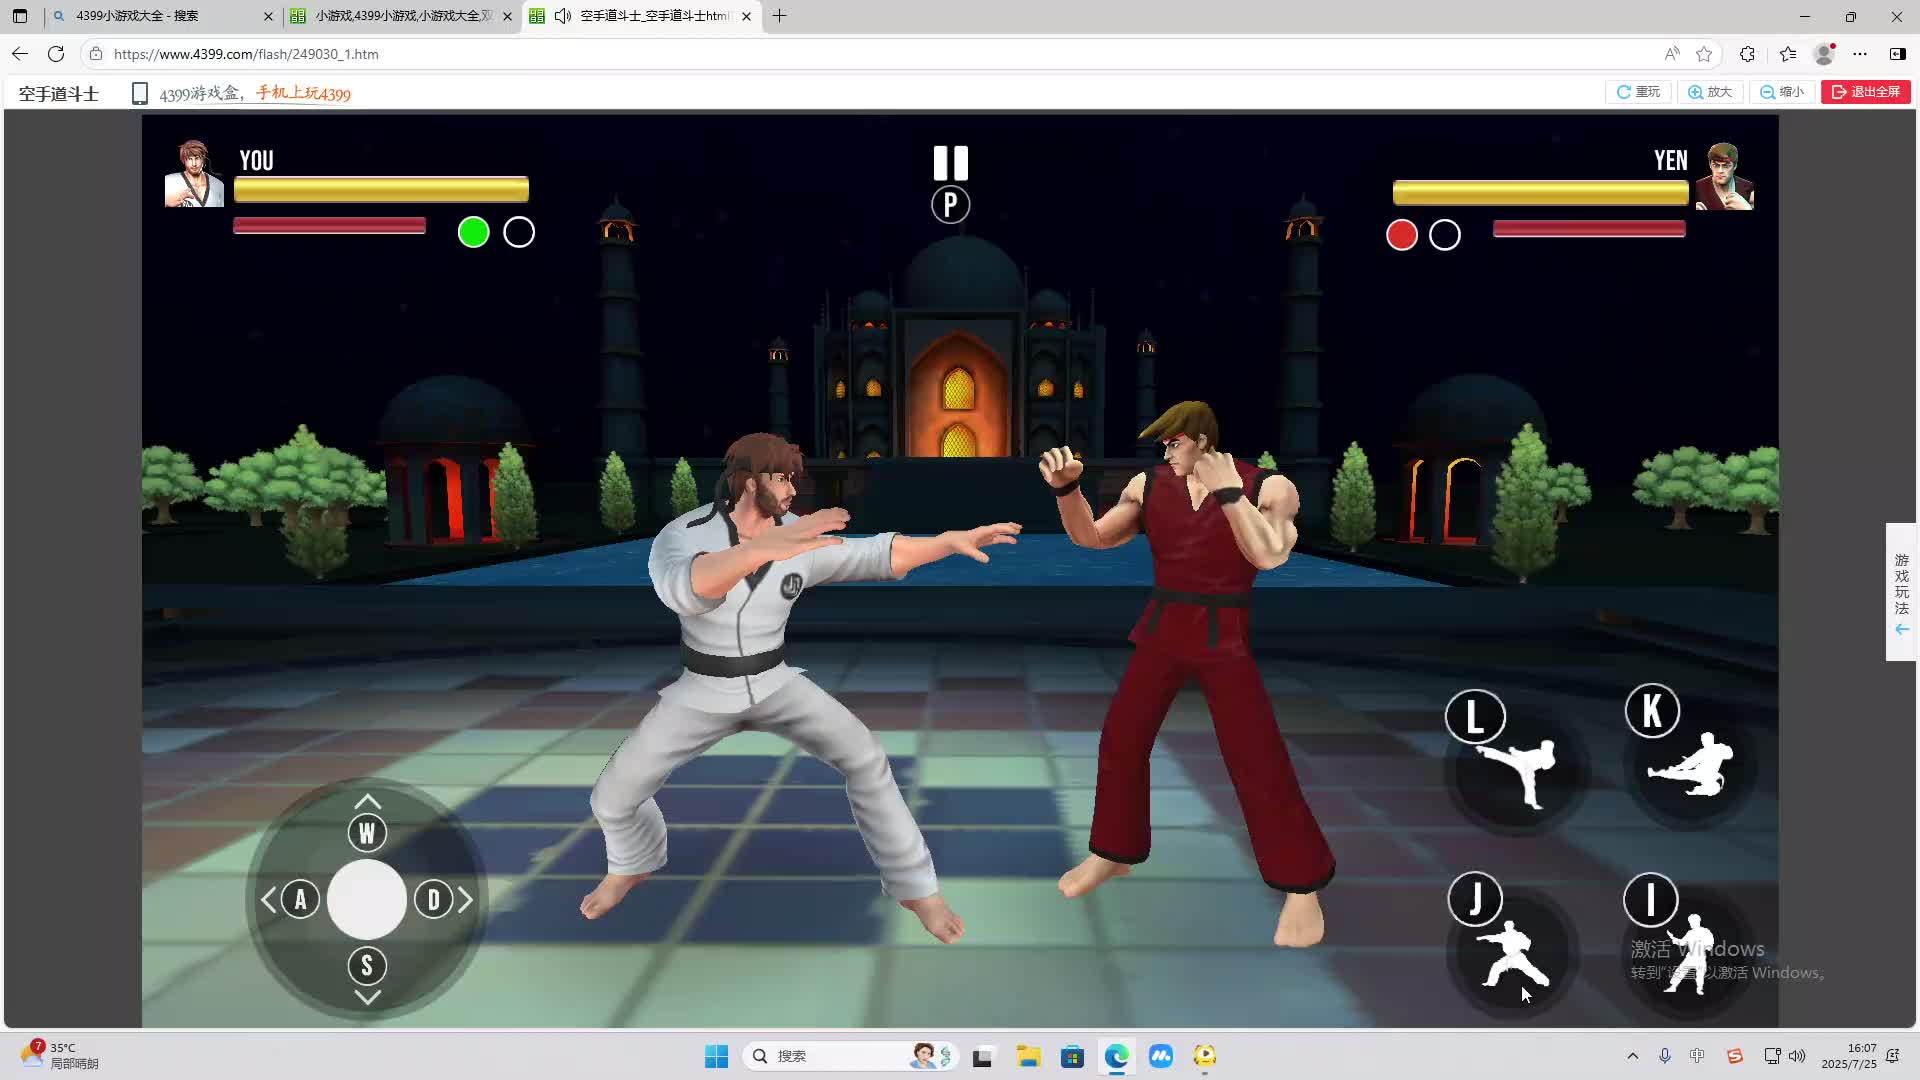The height and width of the screenshot is (1080, 1920).
Task: Click the 退出全屏 exit fullscreen button
Action: (x=1865, y=92)
